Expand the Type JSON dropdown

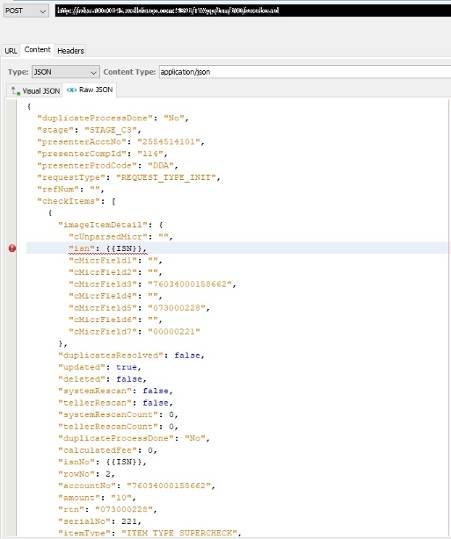65,72
